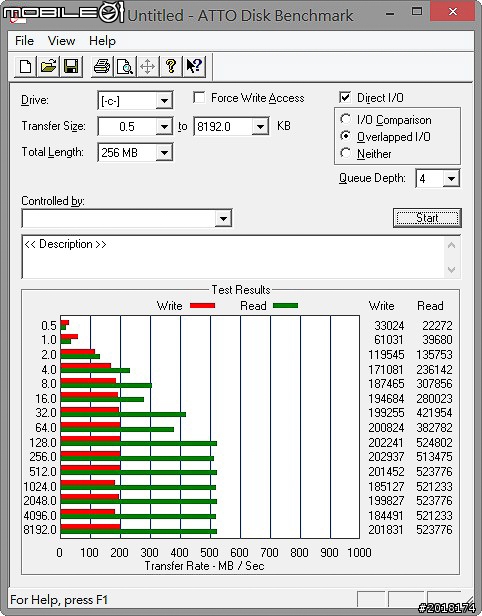
Task: Click the green read bar for 32.0
Action: (x=123, y=414)
